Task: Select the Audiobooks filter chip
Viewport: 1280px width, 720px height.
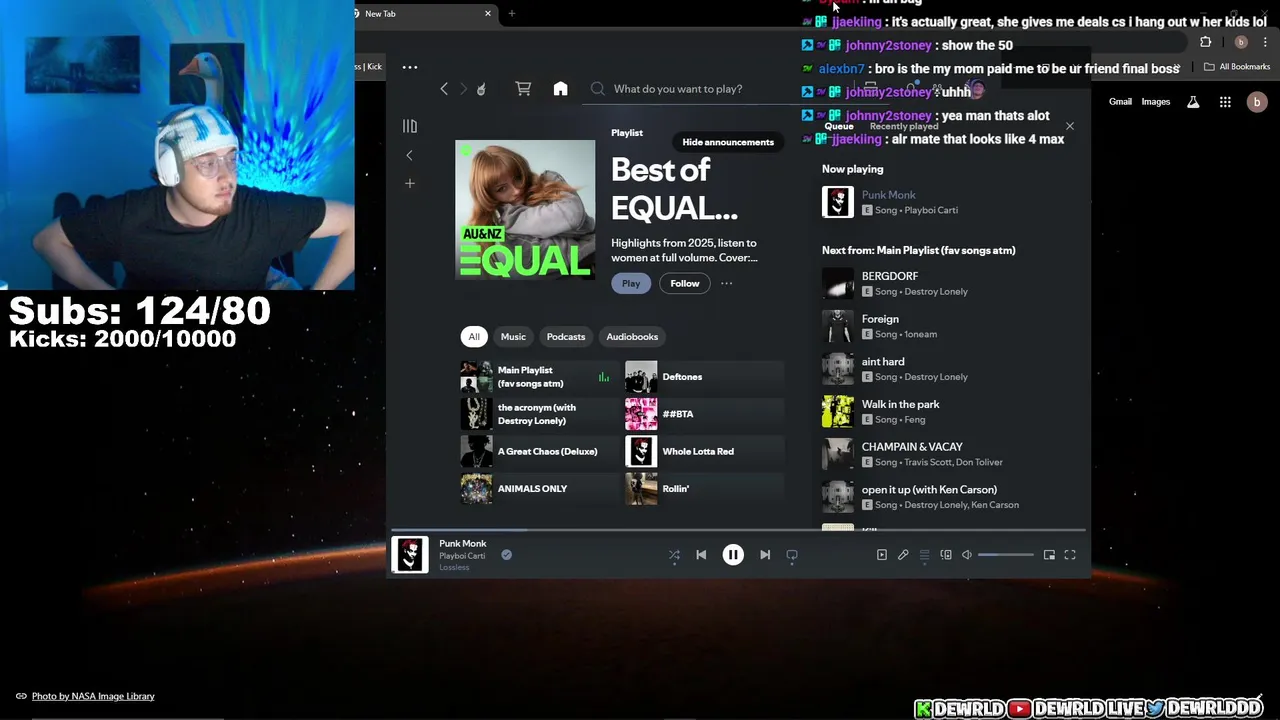Action: point(632,337)
